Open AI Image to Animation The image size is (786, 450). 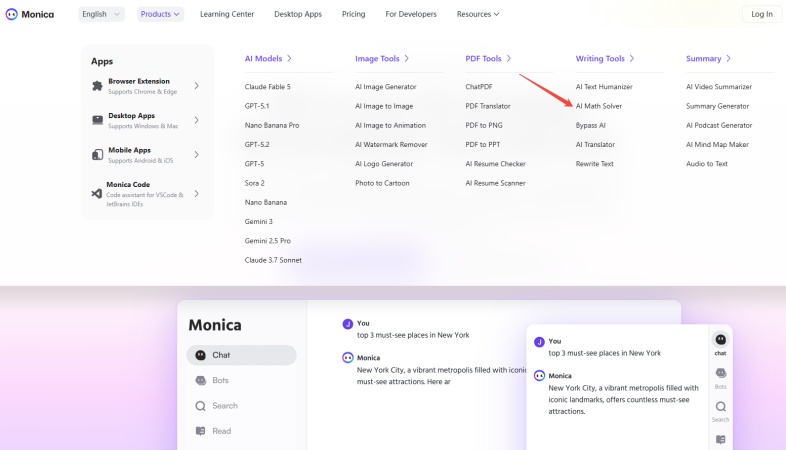(x=390, y=125)
